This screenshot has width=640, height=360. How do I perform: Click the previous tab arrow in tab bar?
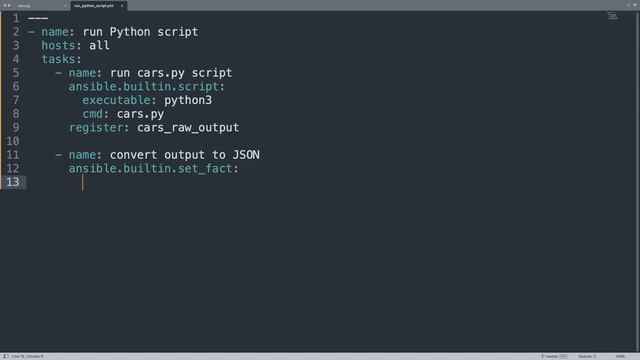coord(4,6)
